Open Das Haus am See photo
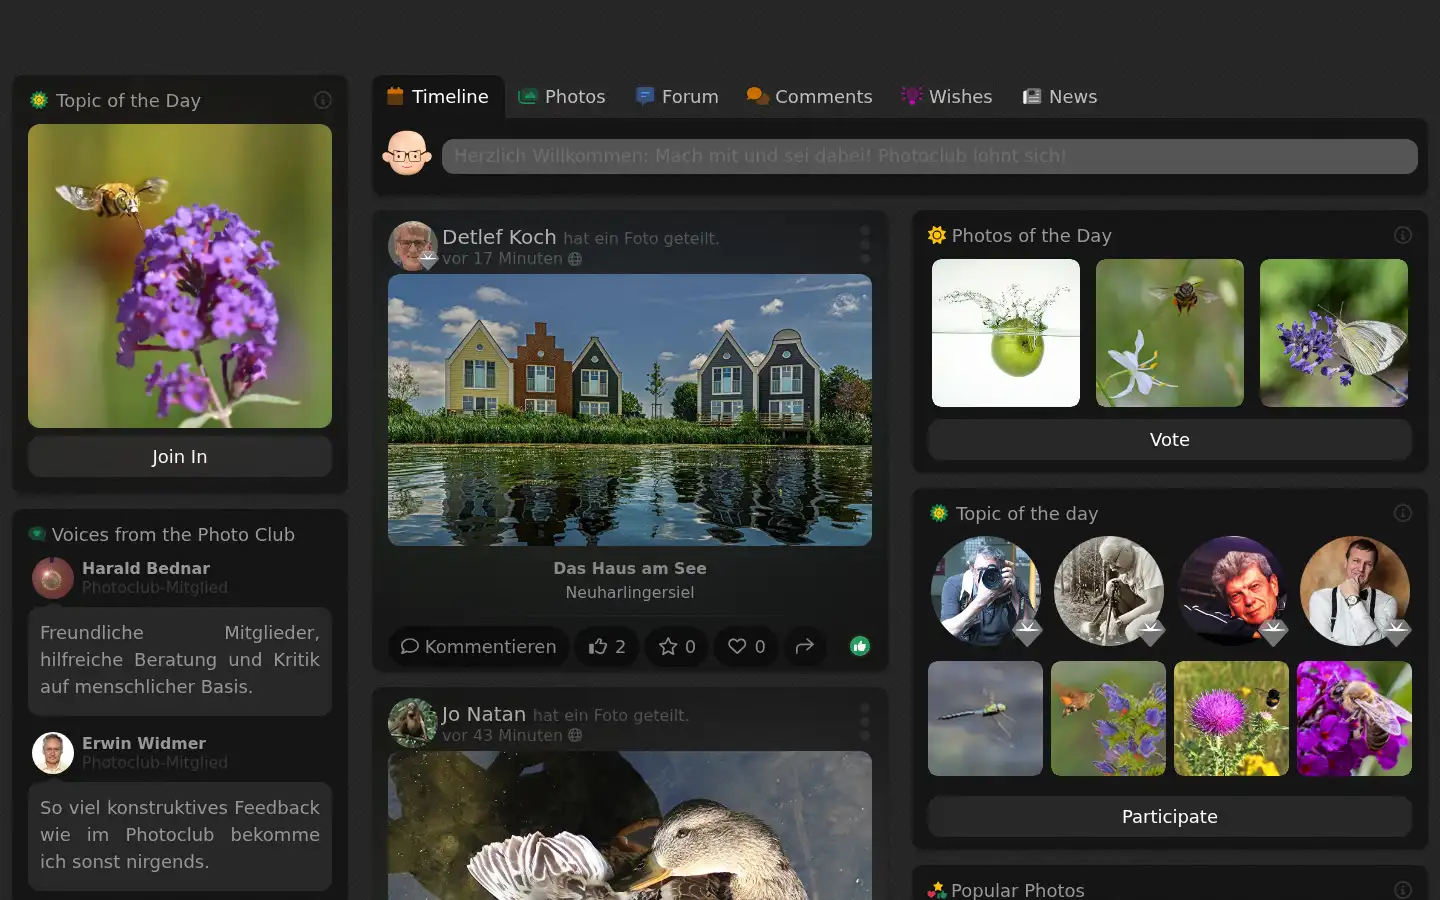1440x900 pixels. pos(630,410)
